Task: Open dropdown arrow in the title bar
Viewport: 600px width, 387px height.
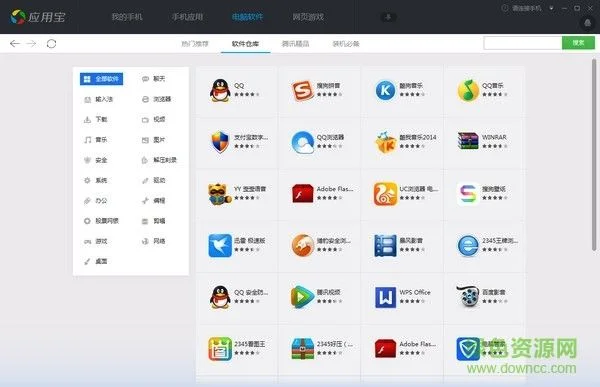Action: click(551, 8)
